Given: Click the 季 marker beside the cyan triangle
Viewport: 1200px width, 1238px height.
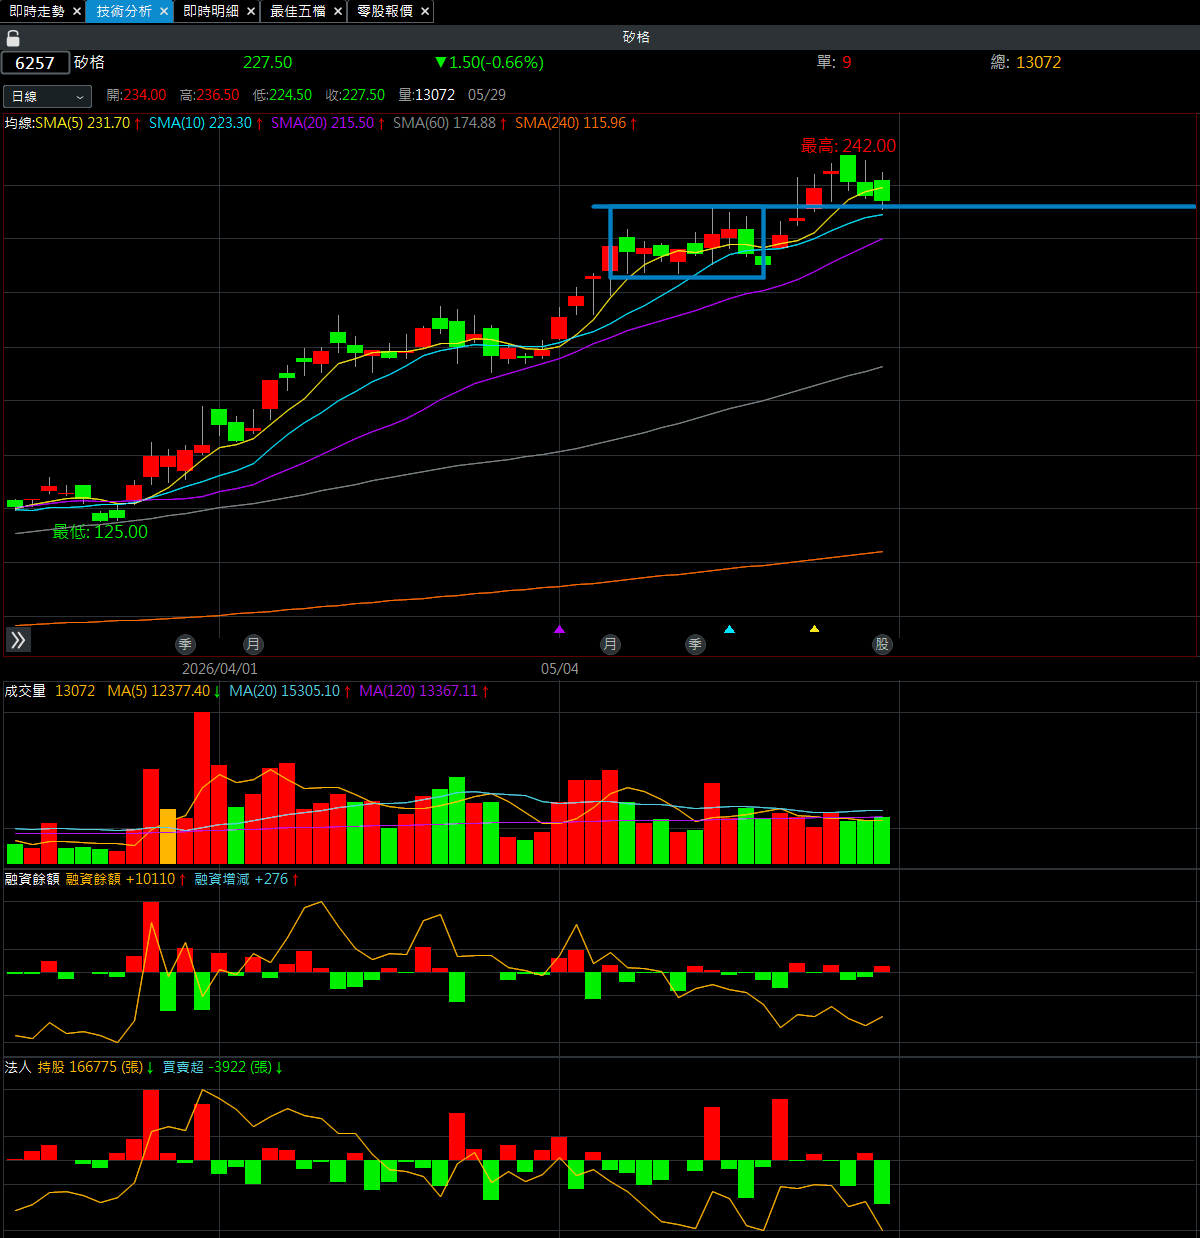Looking at the screenshot, I should point(695,645).
